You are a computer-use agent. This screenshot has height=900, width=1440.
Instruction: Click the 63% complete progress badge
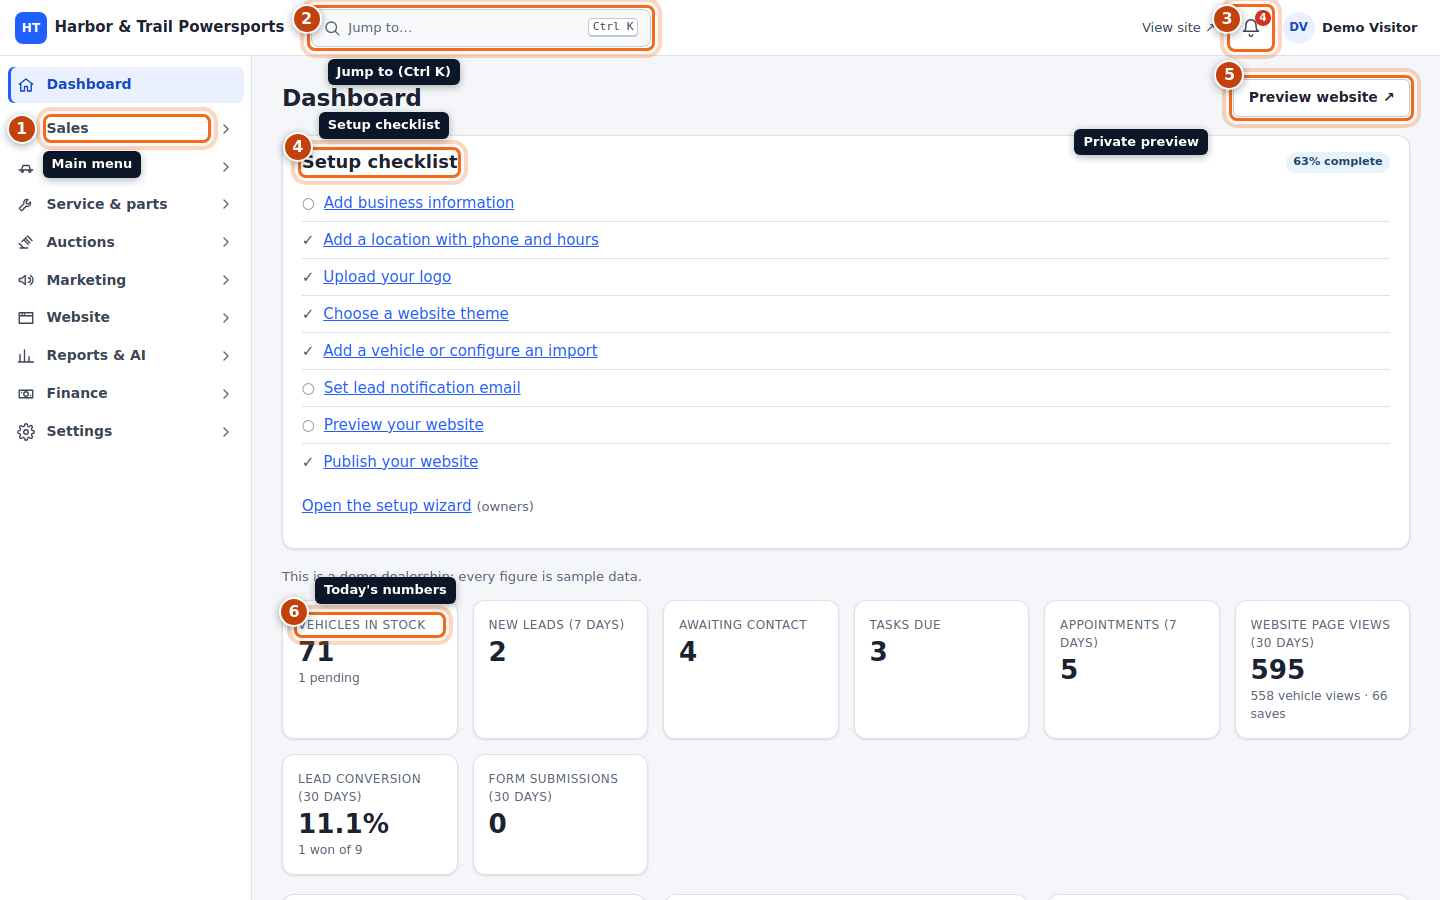click(1338, 161)
